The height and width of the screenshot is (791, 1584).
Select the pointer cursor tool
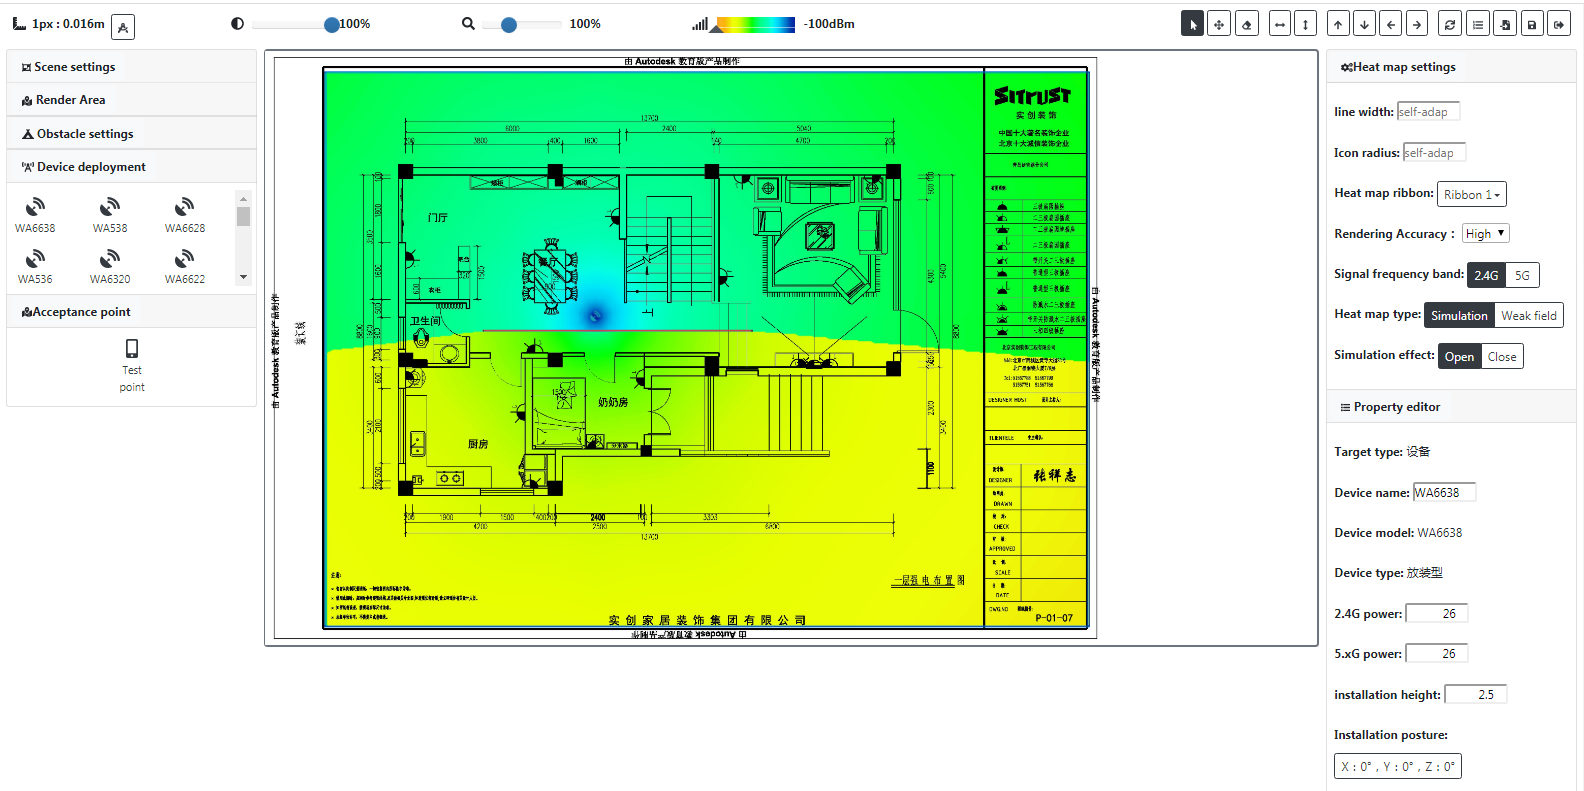coord(1192,24)
